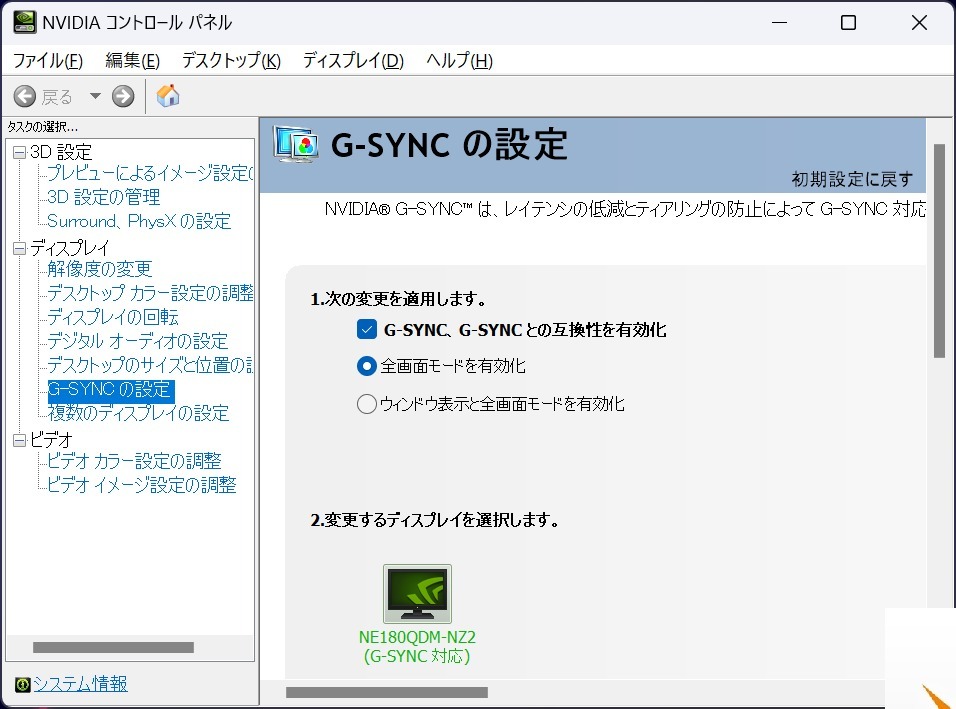Select G-SYNC の設定 tree item
Screen dimensions: 956x709
pos(111,390)
